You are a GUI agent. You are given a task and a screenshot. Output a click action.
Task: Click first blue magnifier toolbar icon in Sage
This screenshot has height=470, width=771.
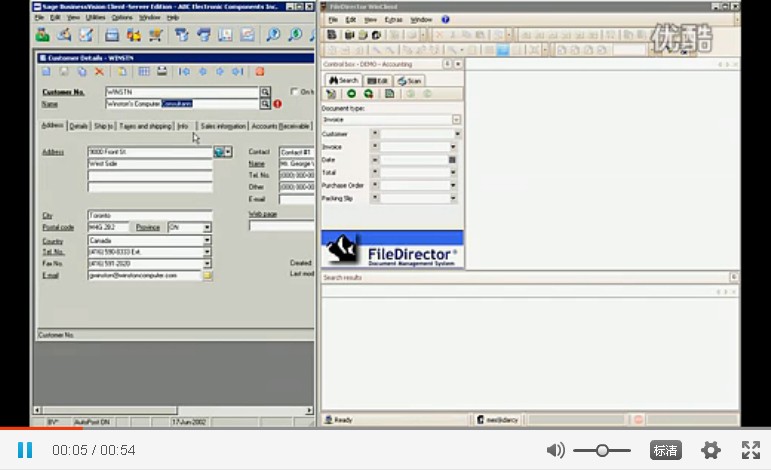[x=273, y=34]
